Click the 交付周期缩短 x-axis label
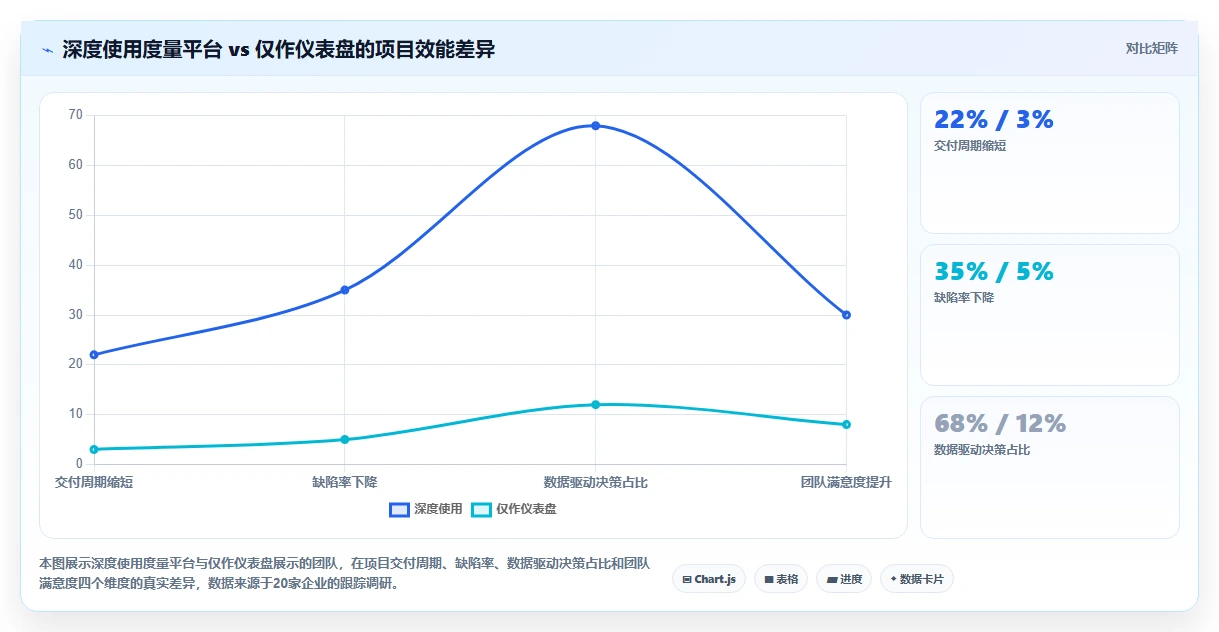The height and width of the screenshot is (632, 1219). [94, 482]
